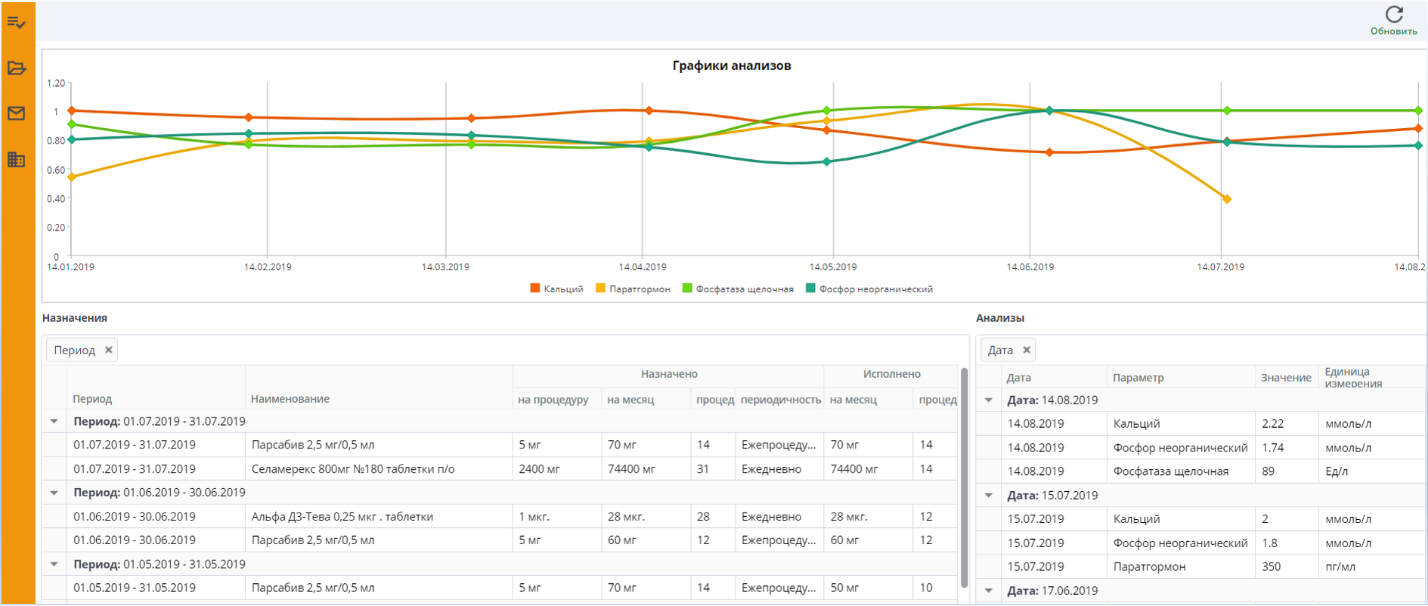Click the Обновить refresh icon

tap(1393, 14)
